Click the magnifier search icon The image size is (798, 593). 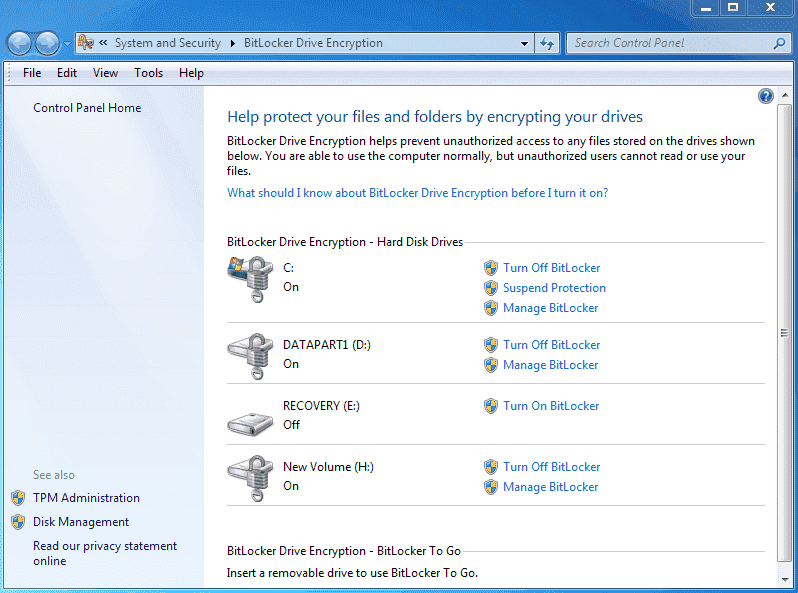(x=780, y=43)
